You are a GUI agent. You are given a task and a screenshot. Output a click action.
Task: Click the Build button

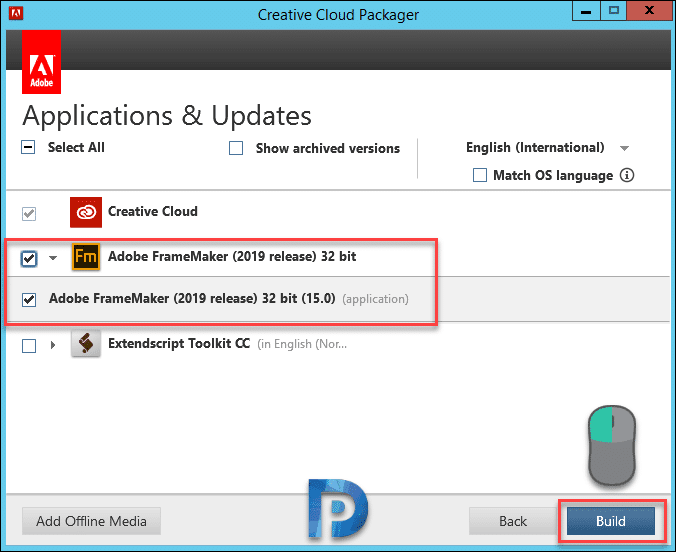(x=610, y=521)
